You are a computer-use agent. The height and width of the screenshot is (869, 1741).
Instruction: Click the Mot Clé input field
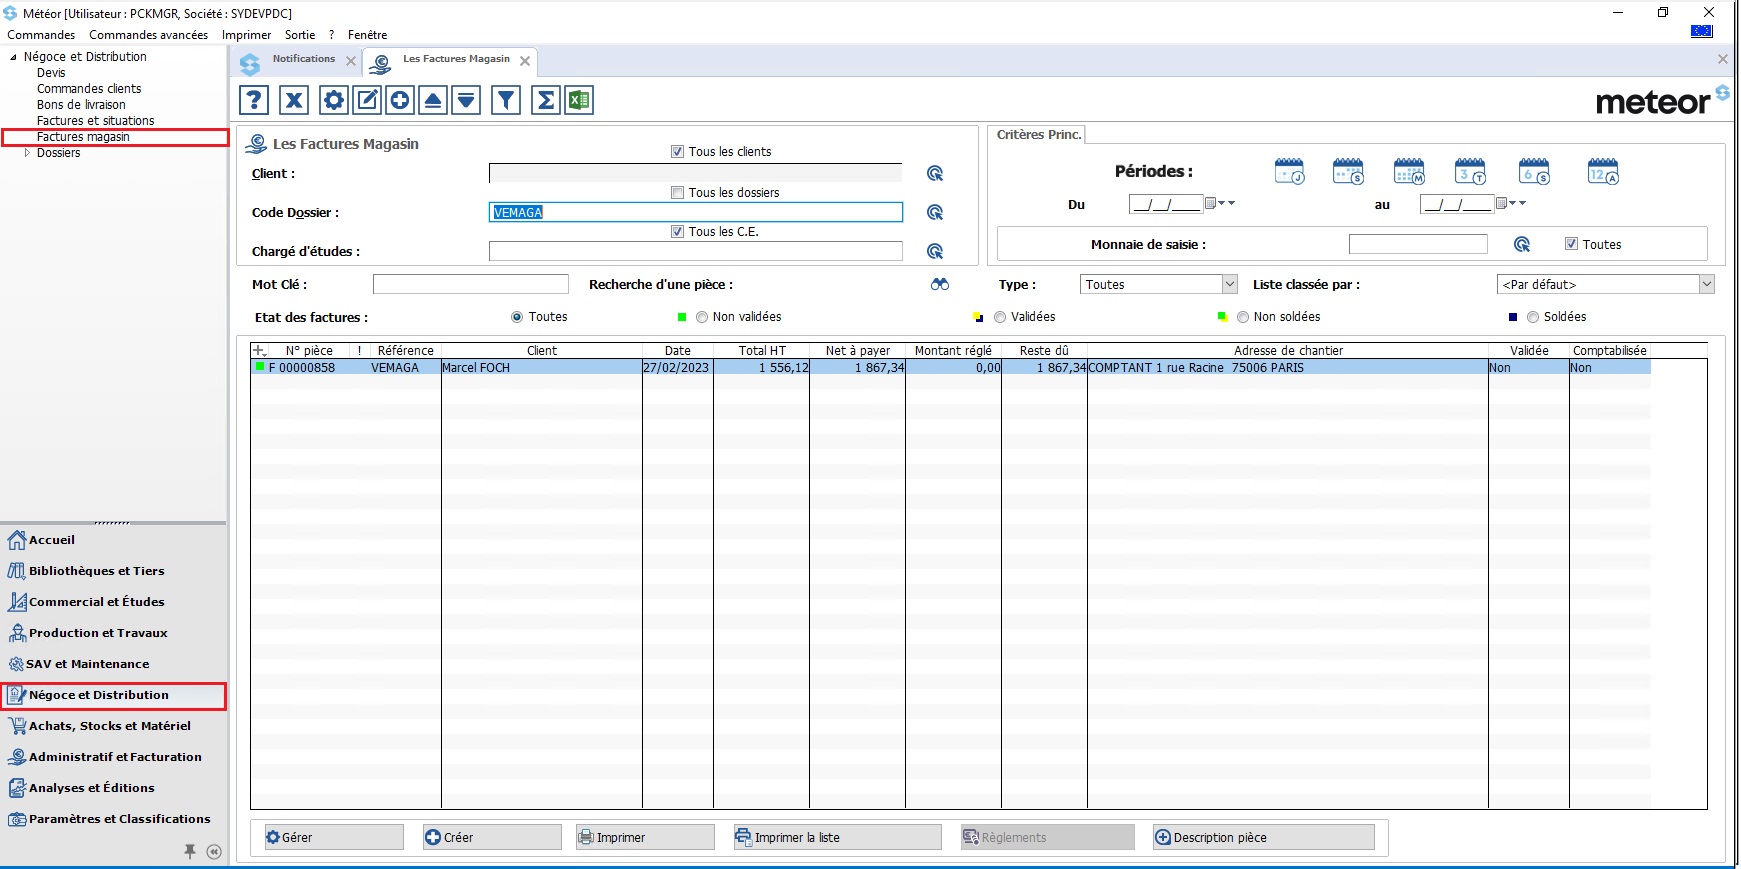470,285
